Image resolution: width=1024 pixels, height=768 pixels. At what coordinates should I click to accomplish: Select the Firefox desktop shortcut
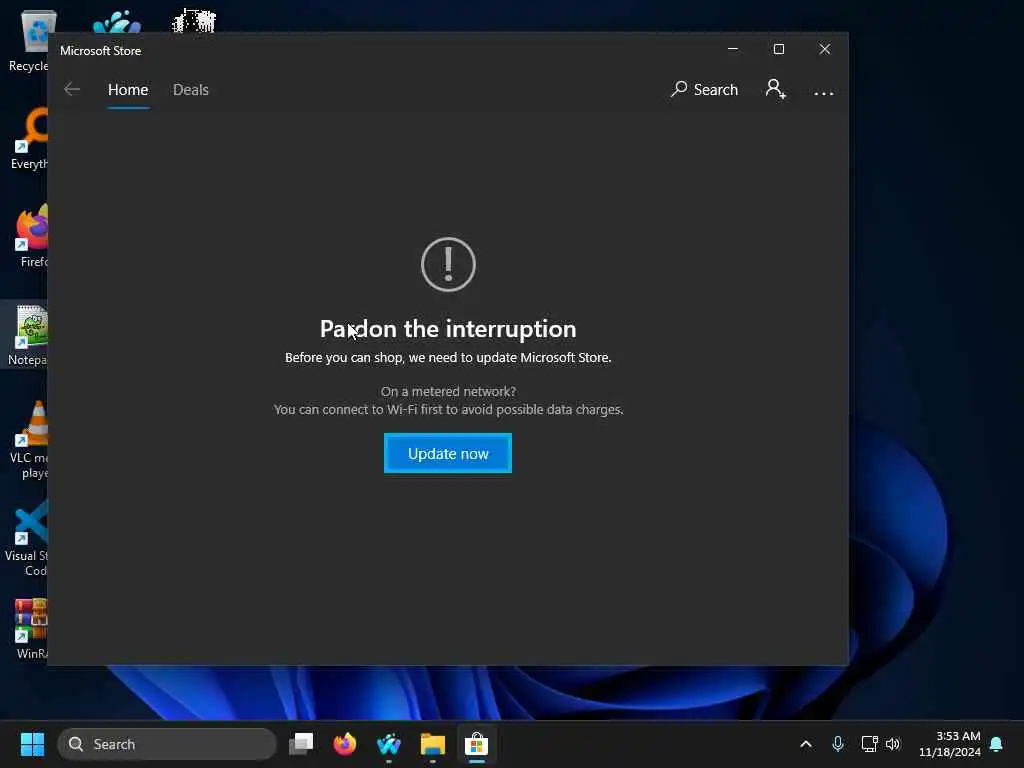coord(29,236)
